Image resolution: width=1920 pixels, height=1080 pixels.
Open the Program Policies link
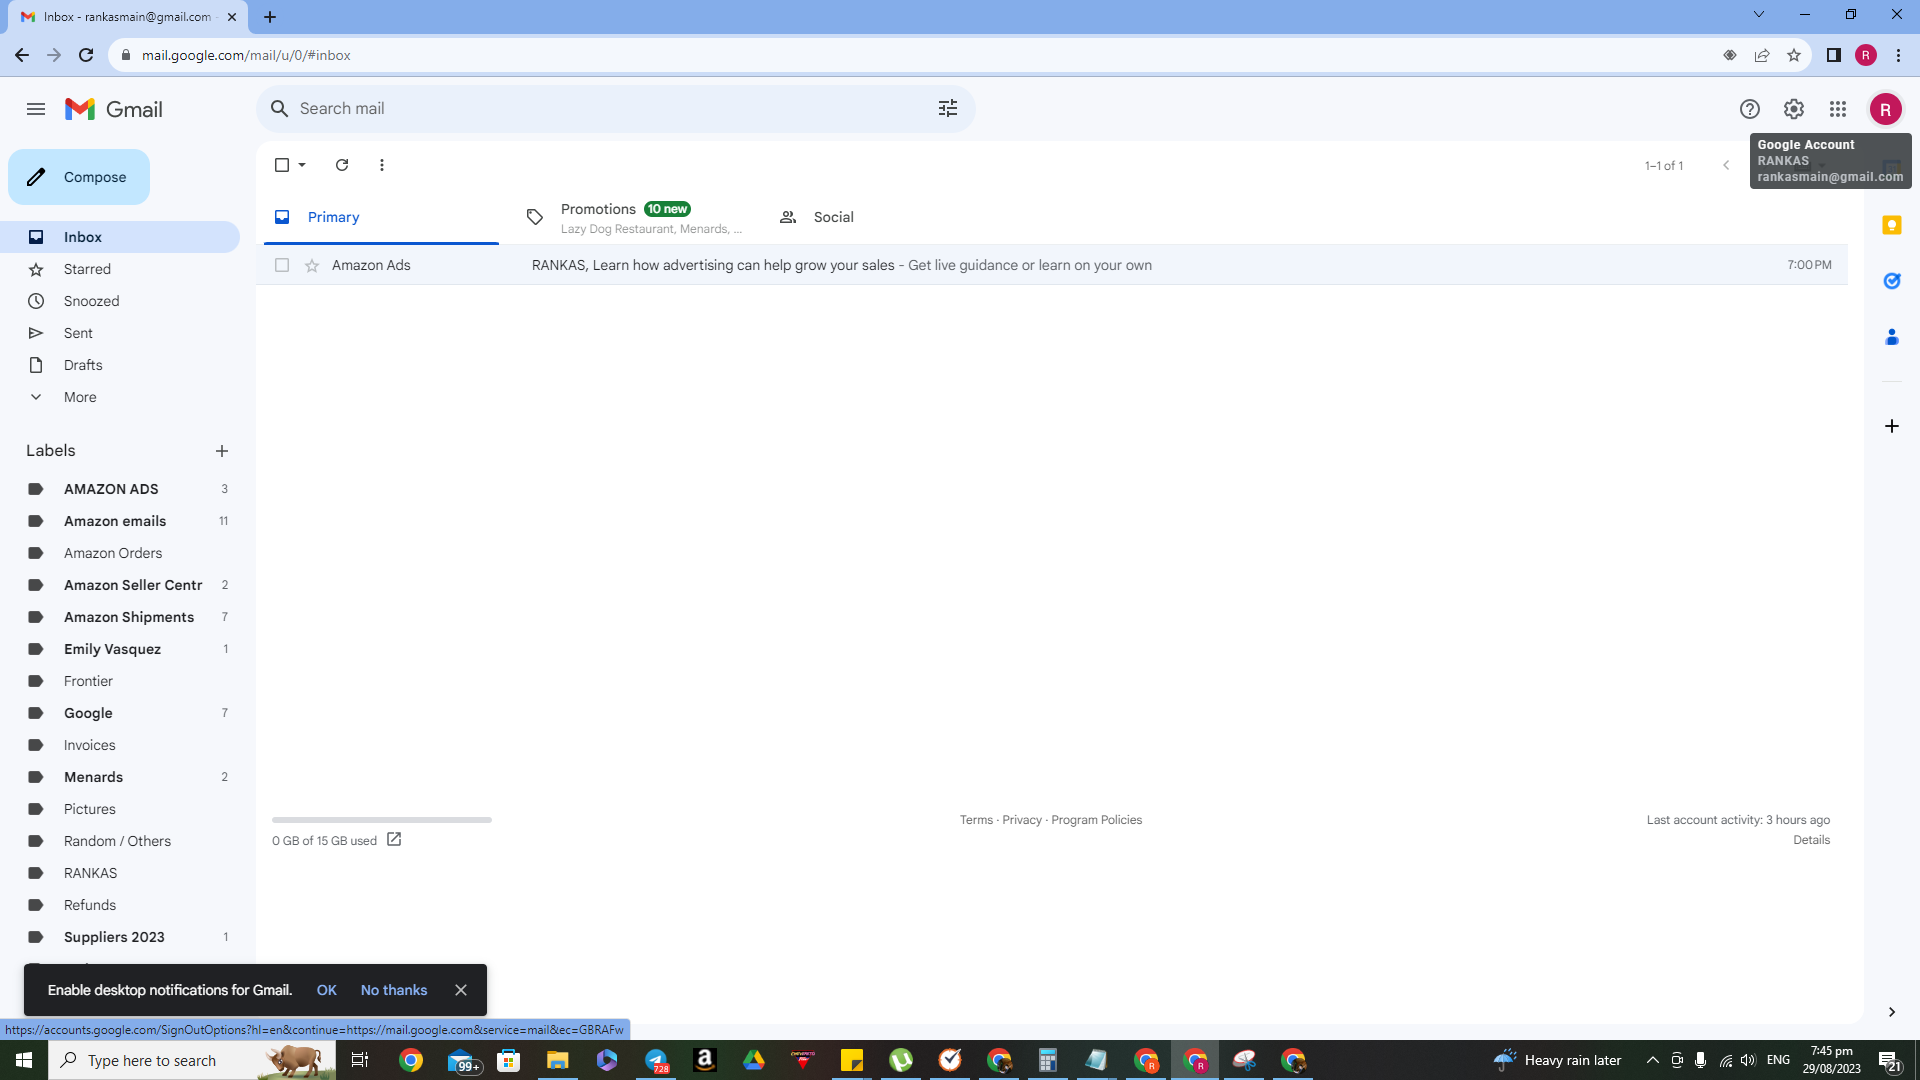point(1096,820)
